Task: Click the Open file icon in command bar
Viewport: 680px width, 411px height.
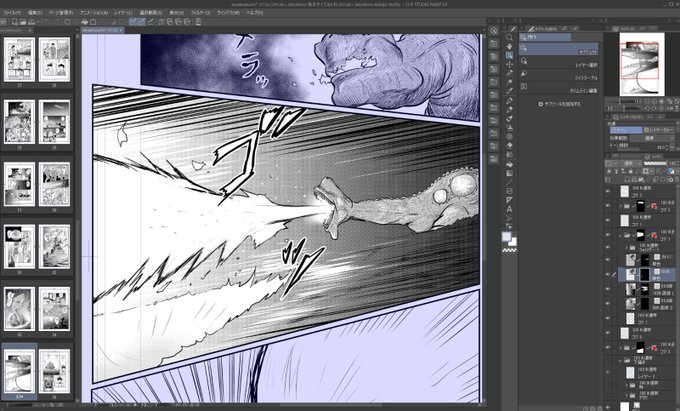Action: 22,22
